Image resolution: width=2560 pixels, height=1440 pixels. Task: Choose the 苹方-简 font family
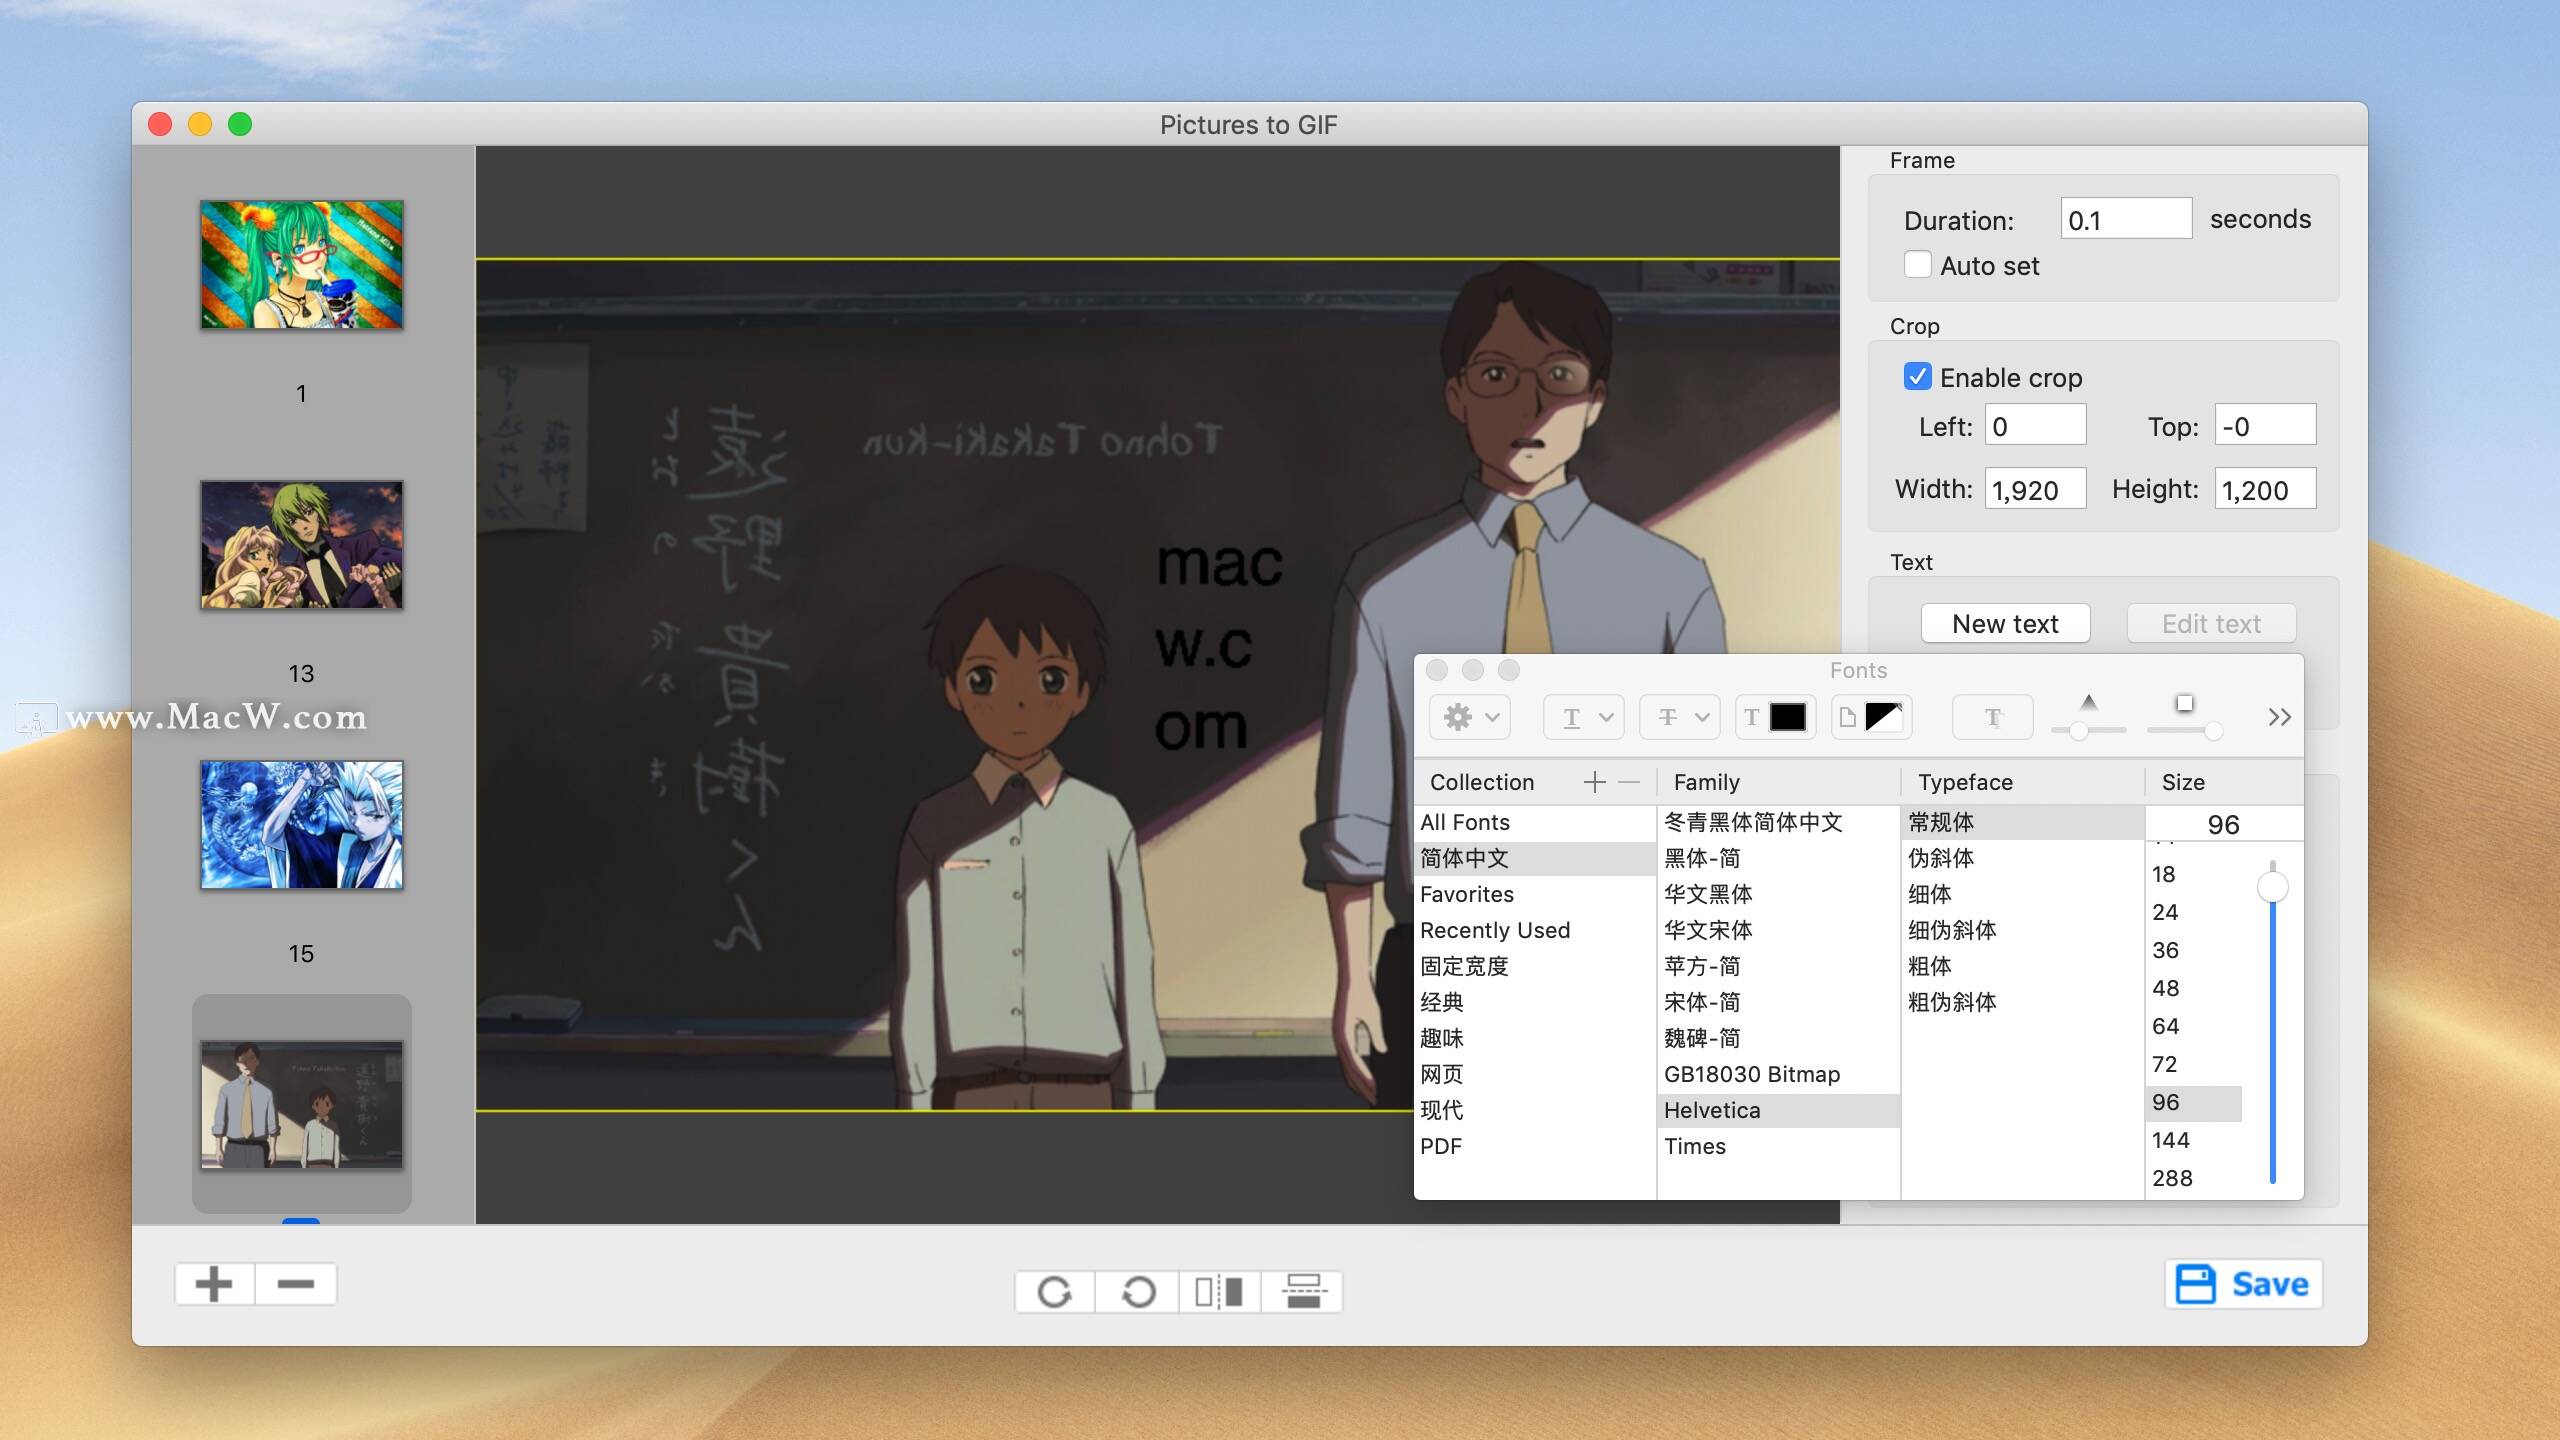click(x=1778, y=966)
